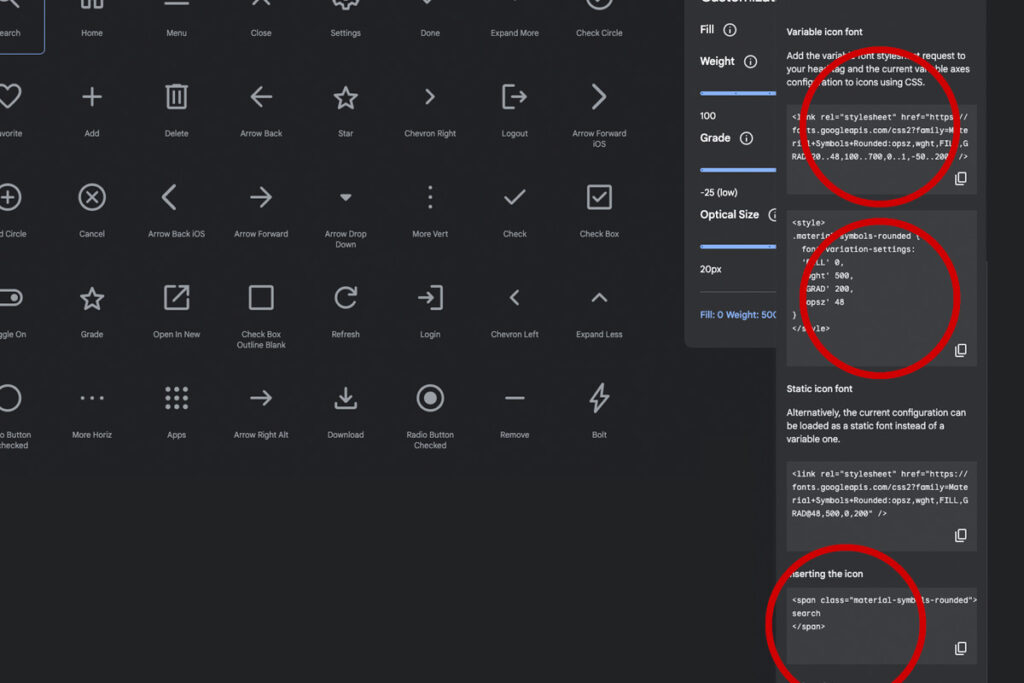This screenshot has width=1024, height=683.
Task: Copy the static icon font link
Action: pos(961,535)
